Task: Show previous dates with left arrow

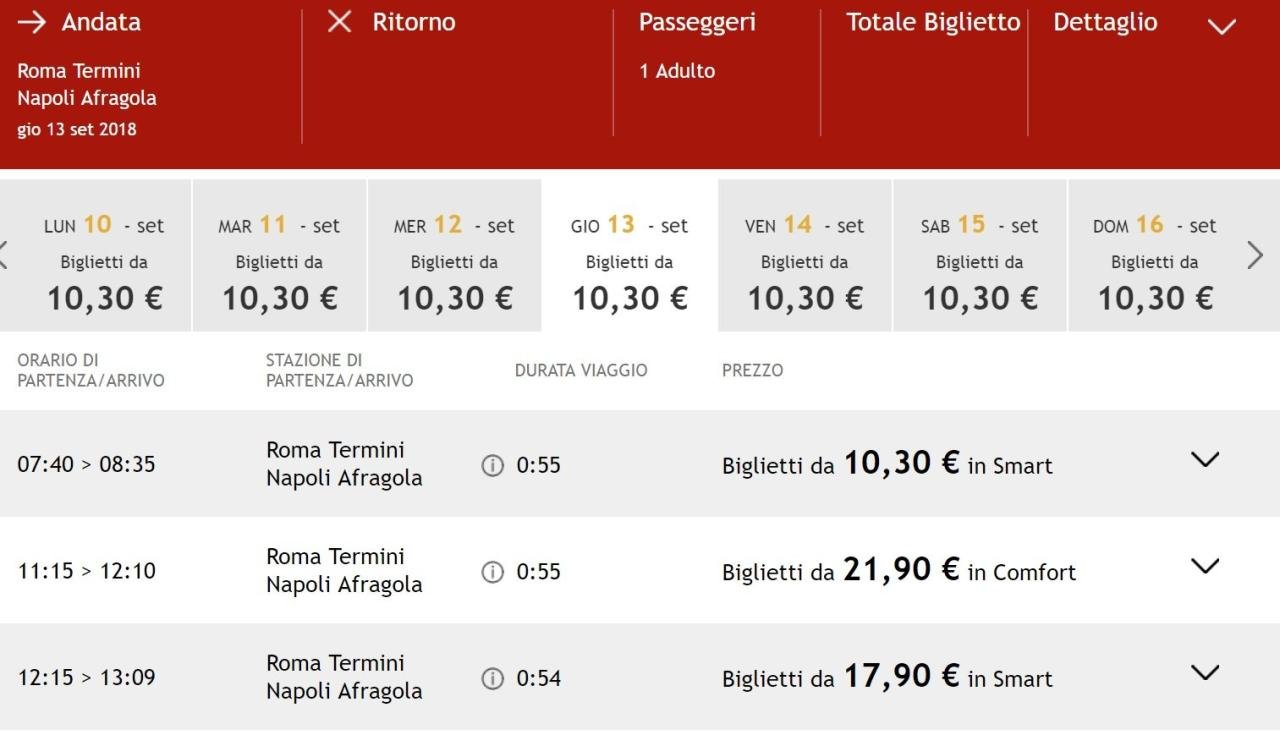Action: click(x=5, y=255)
